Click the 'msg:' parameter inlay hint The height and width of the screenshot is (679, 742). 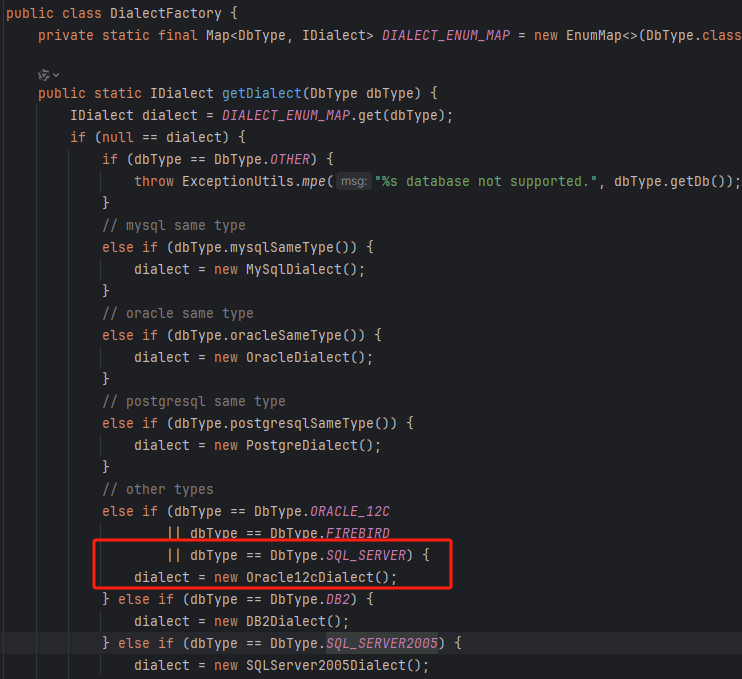coord(353,182)
